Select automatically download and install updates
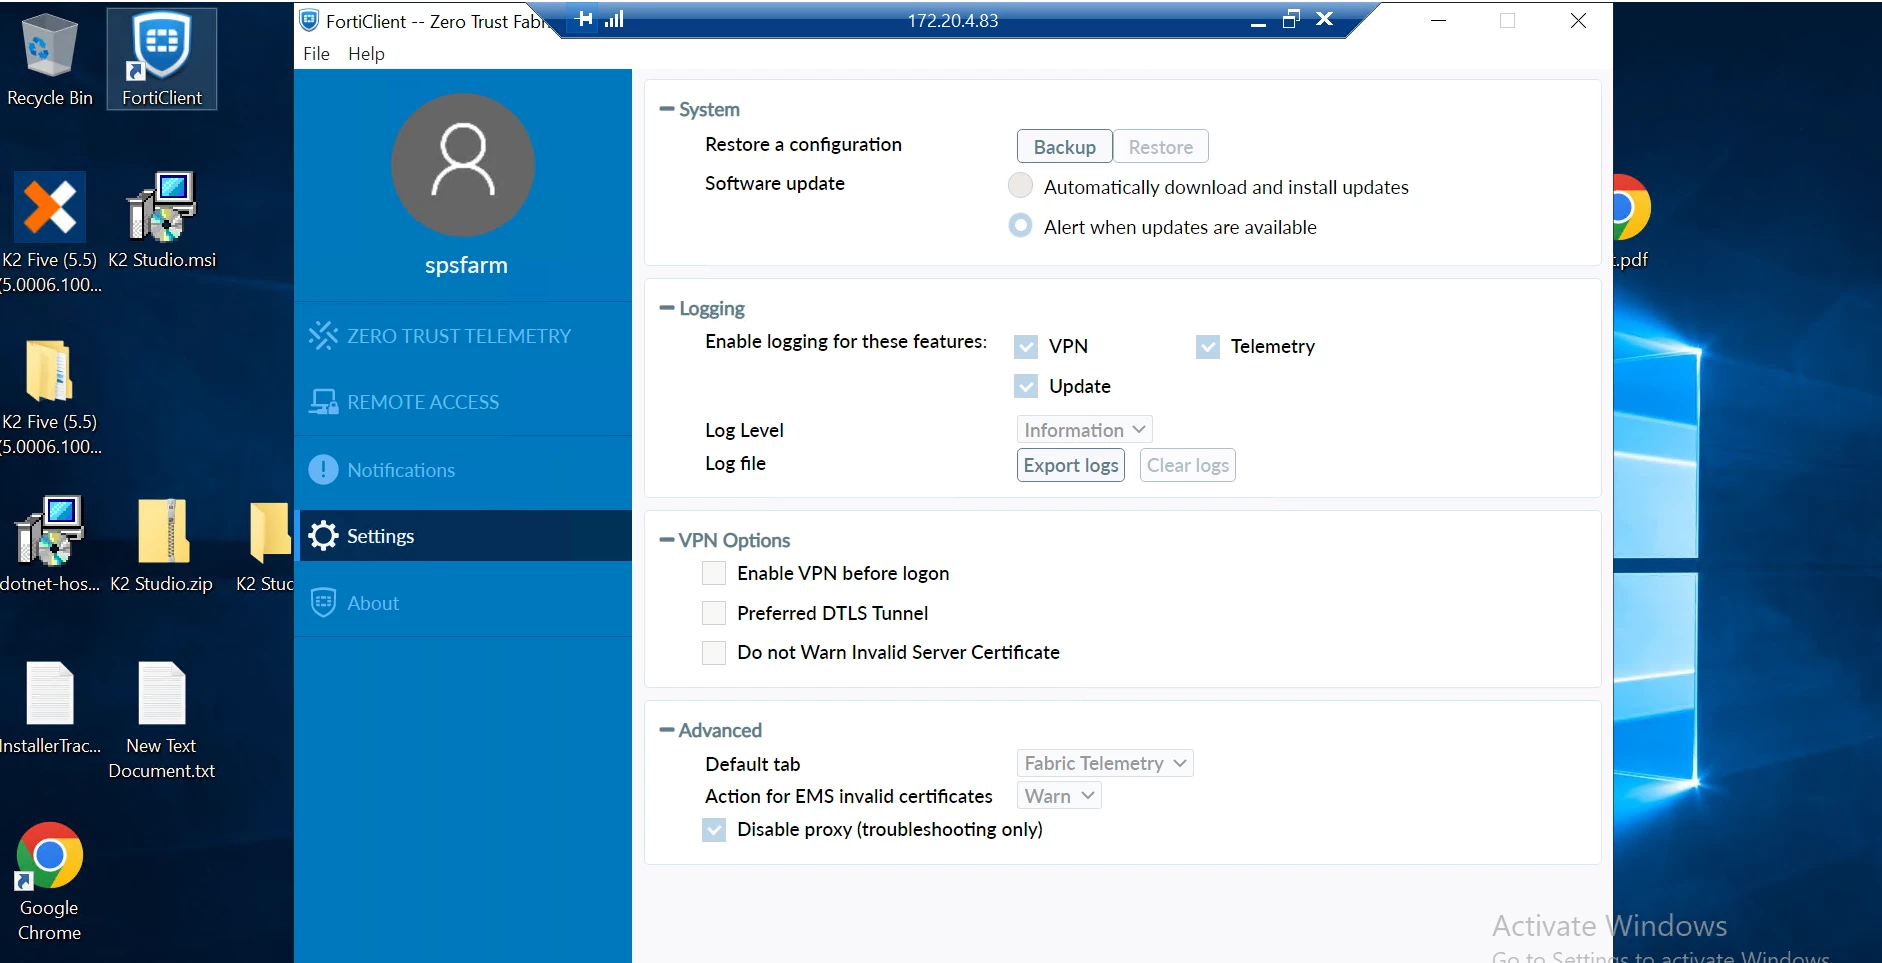 (x=1020, y=186)
